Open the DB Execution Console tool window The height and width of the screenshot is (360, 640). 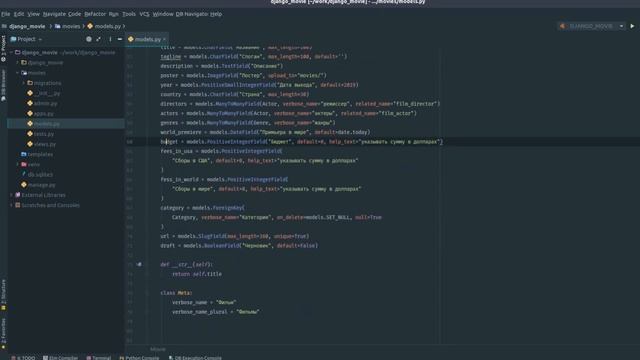point(195,358)
